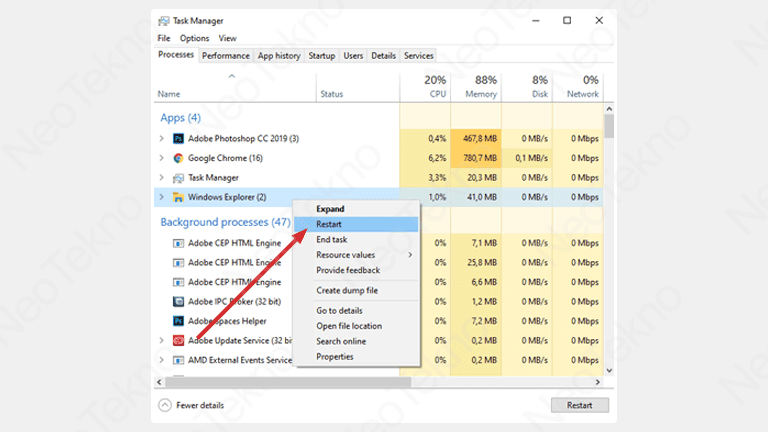Click the 467,8 MB memory cell
Image resolution: width=768 pixels, height=432 pixels.
476,139
